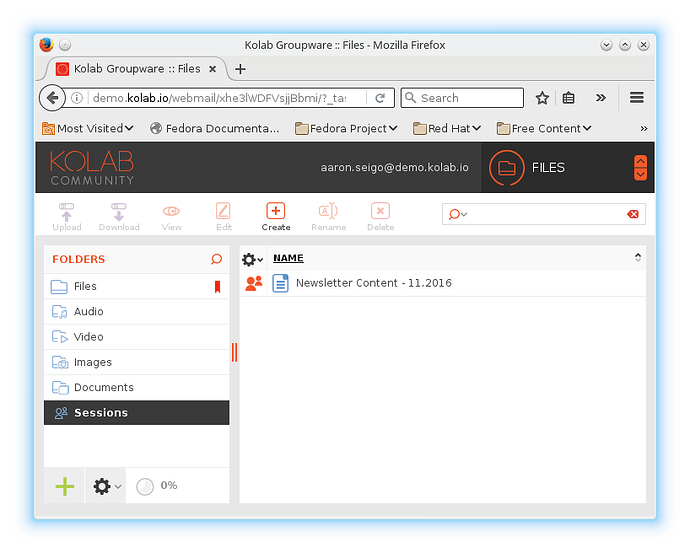Add a new folder with green plus
This screenshot has height=553, width=690.
point(65,486)
